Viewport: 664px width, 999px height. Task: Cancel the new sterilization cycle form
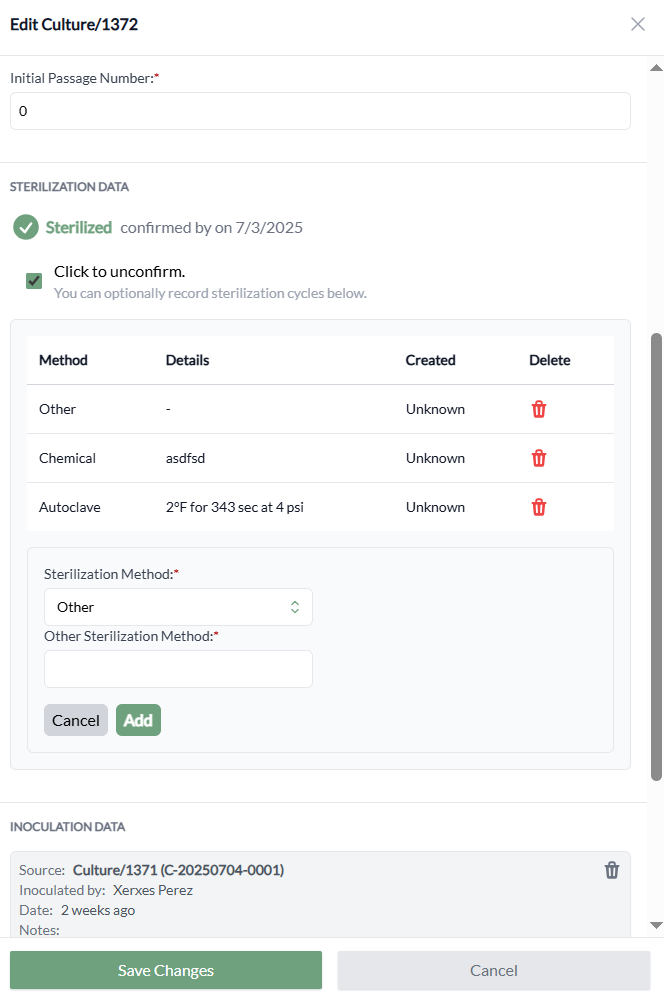coord(76,720)
